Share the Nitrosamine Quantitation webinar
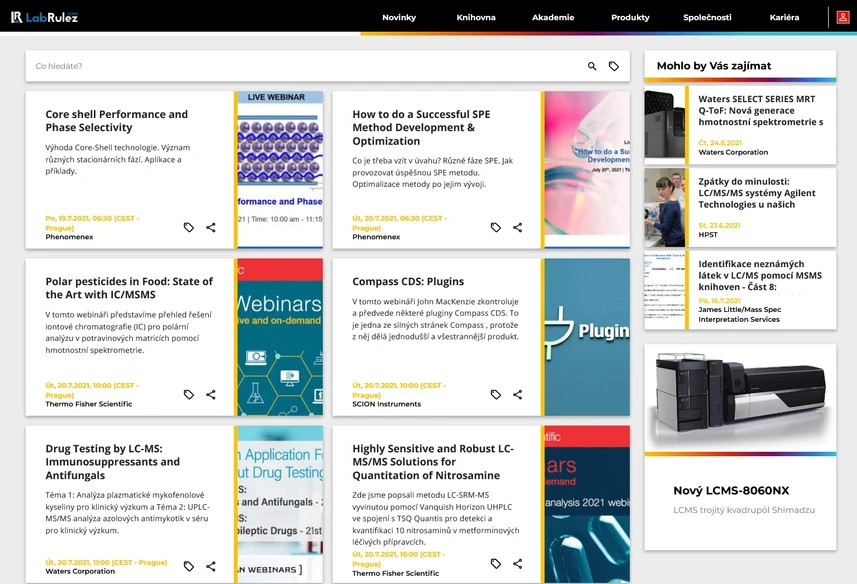The width and height of the screenshot is (857, 584). pos(518,564)
